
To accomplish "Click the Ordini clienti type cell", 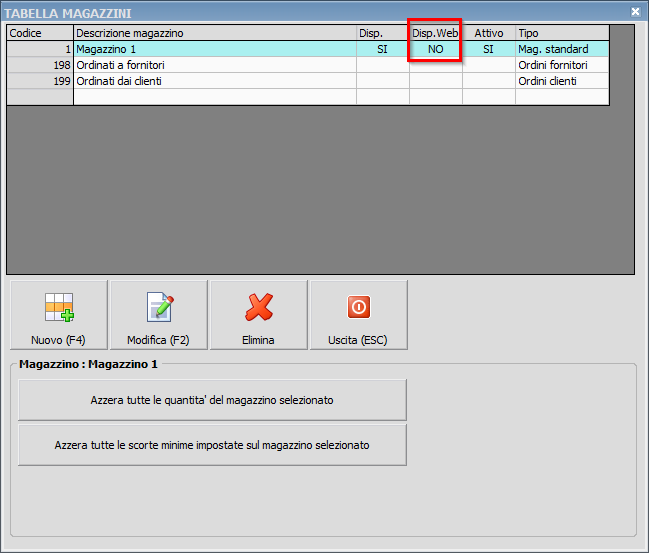I will click(562, 81).
